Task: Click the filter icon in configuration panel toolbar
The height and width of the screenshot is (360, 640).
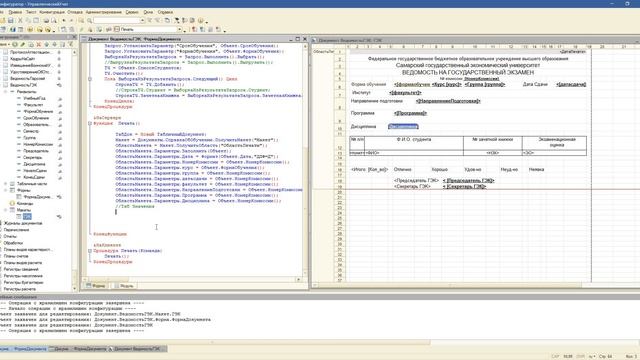Action: [x=70, y=44]
